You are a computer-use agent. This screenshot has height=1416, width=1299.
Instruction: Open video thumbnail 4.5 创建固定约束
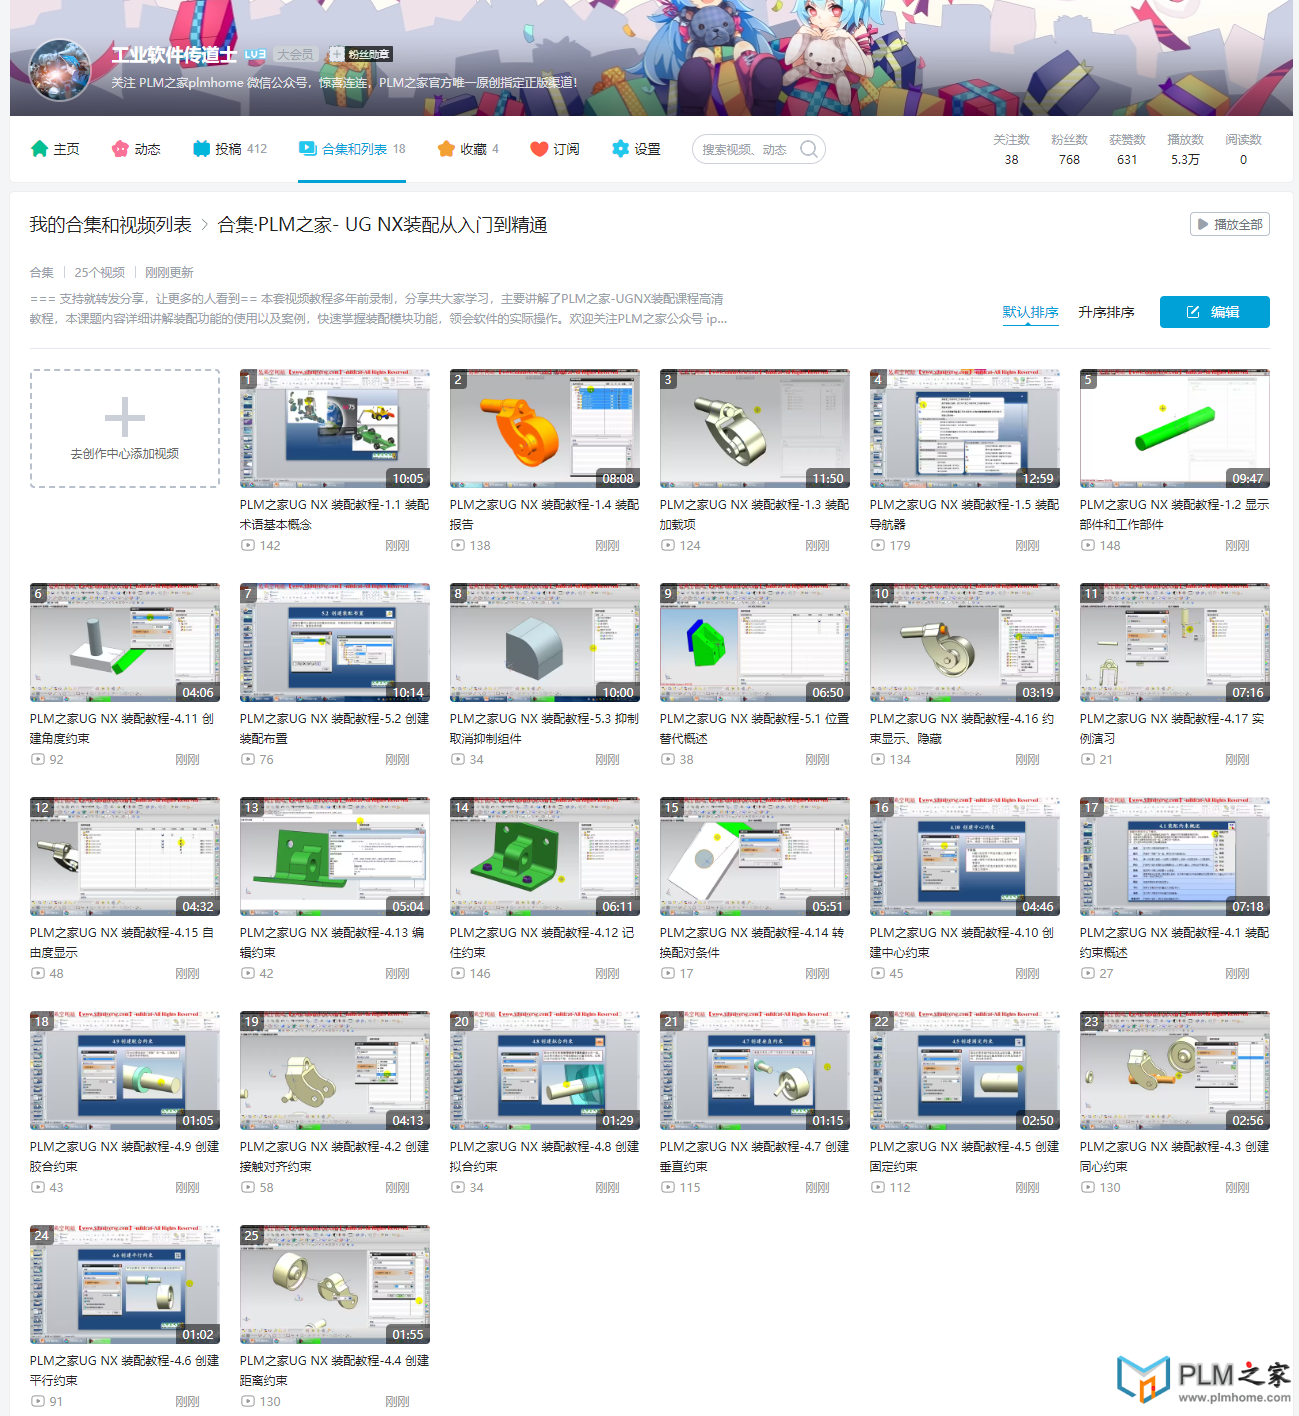pyautogui.click(x=965, y=1070)
